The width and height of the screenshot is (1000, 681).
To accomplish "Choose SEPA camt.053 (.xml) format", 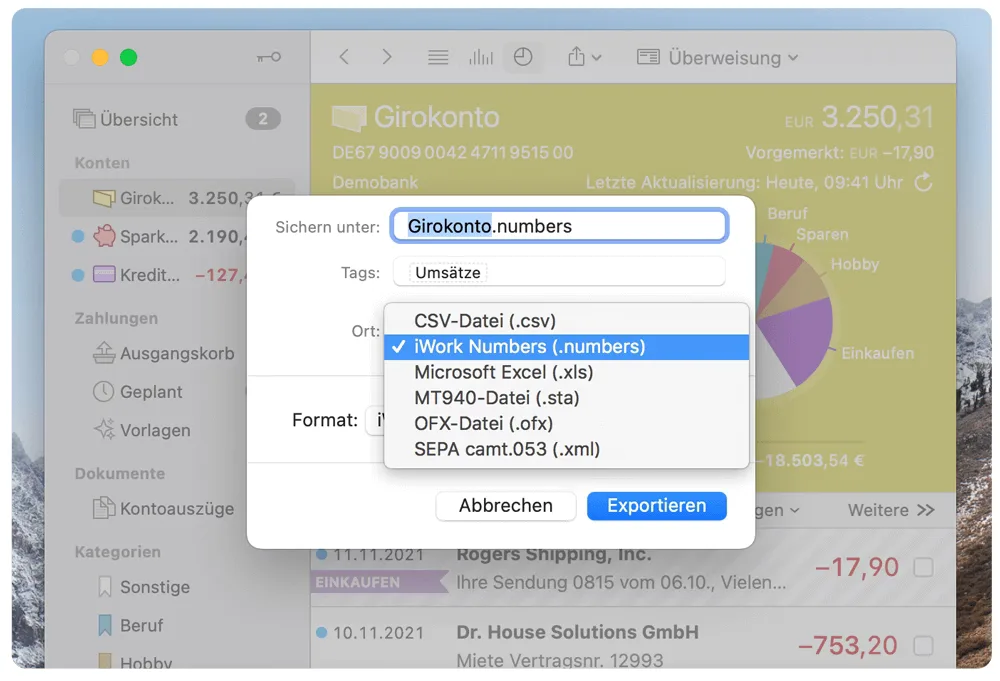I will [x=566, y=450].
